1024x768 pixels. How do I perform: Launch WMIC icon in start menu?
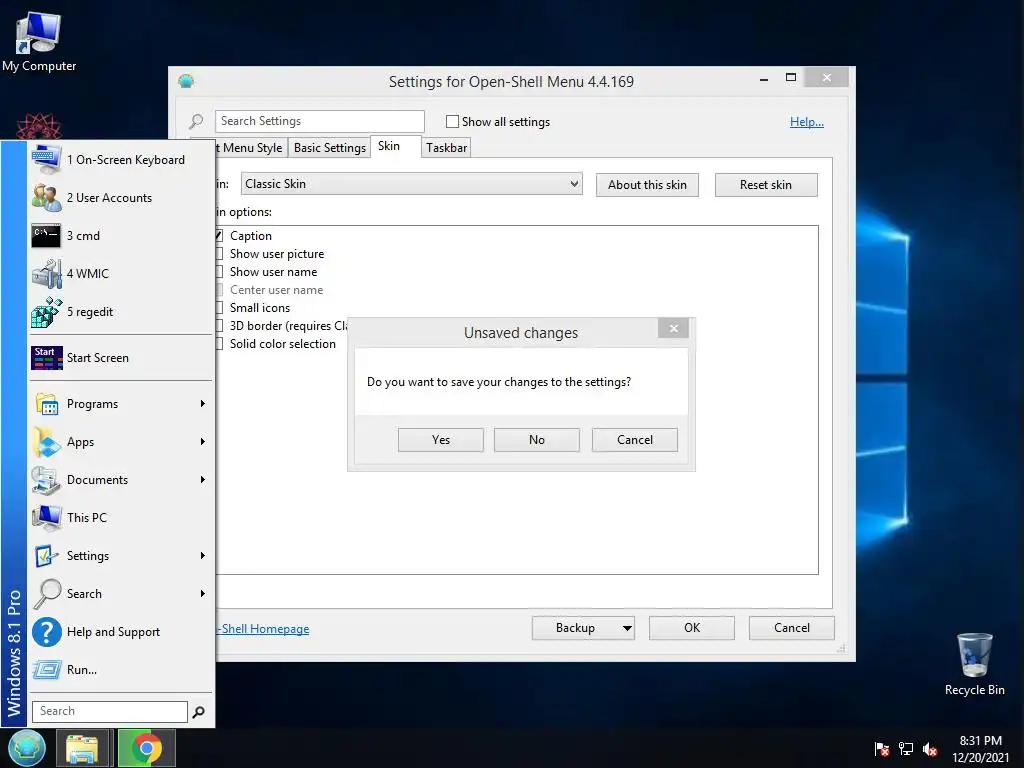(46, 274)
